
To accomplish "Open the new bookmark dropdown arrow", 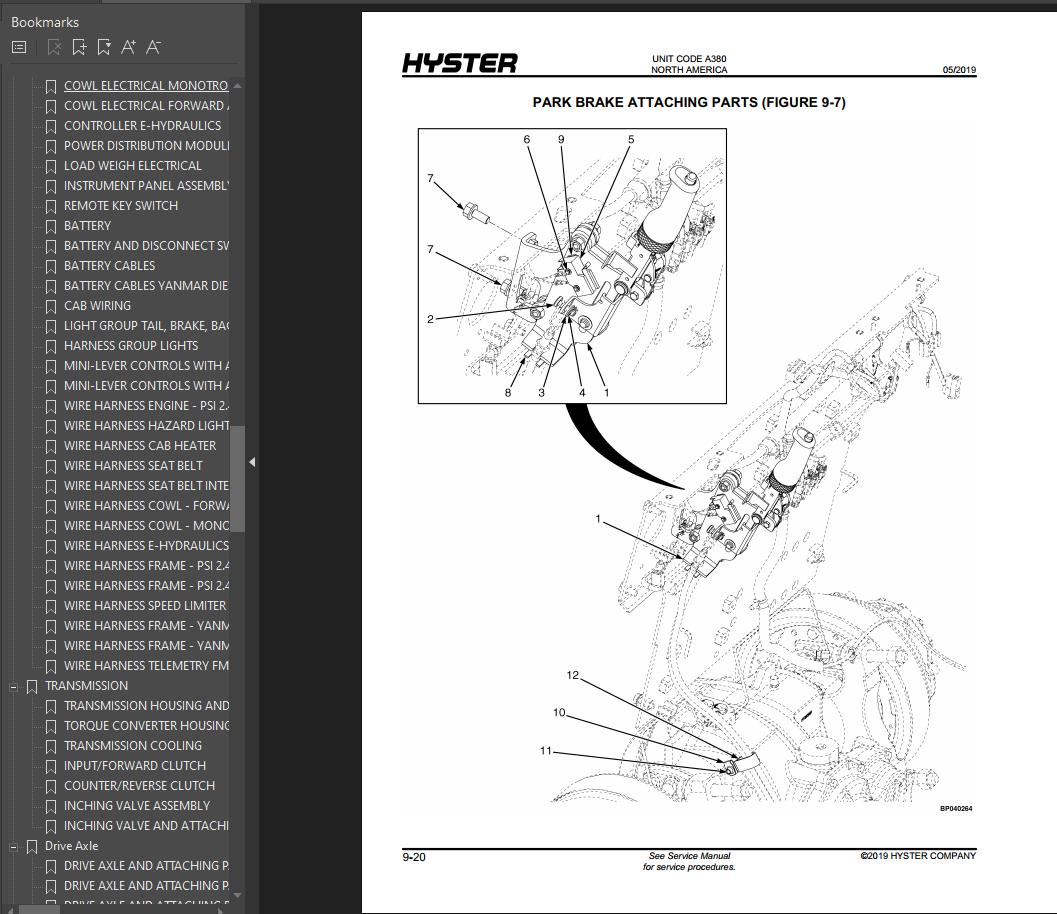I will click(x=103, y=47).
